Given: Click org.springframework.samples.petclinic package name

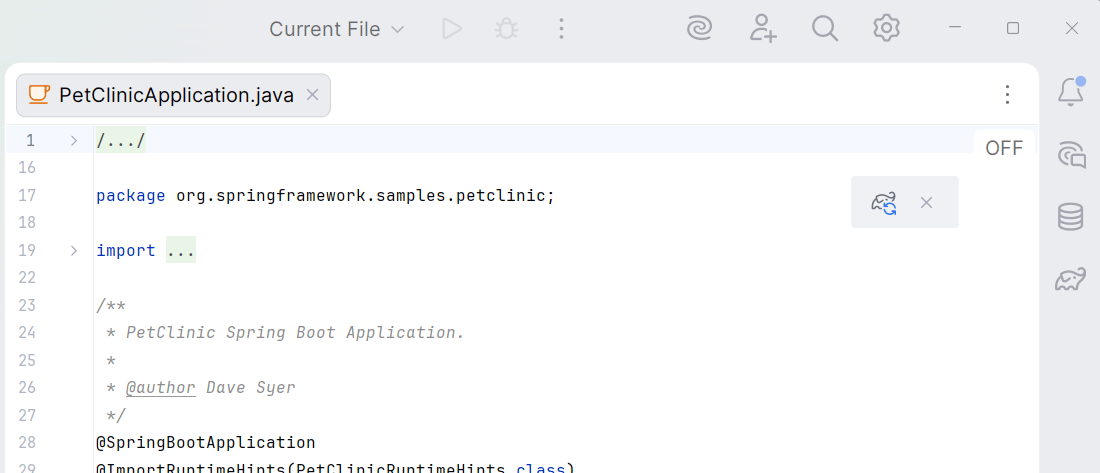Looking at the screenshot, I should coord(361,196).
